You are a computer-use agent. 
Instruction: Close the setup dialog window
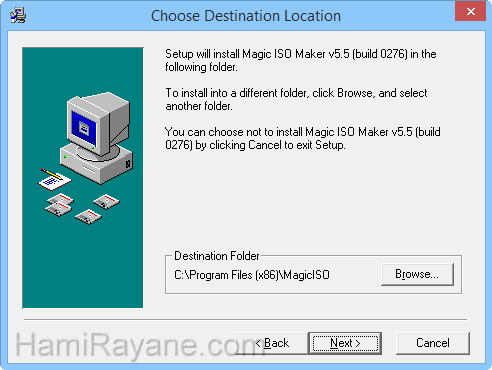pyautogui.click(x=471, y=11)
